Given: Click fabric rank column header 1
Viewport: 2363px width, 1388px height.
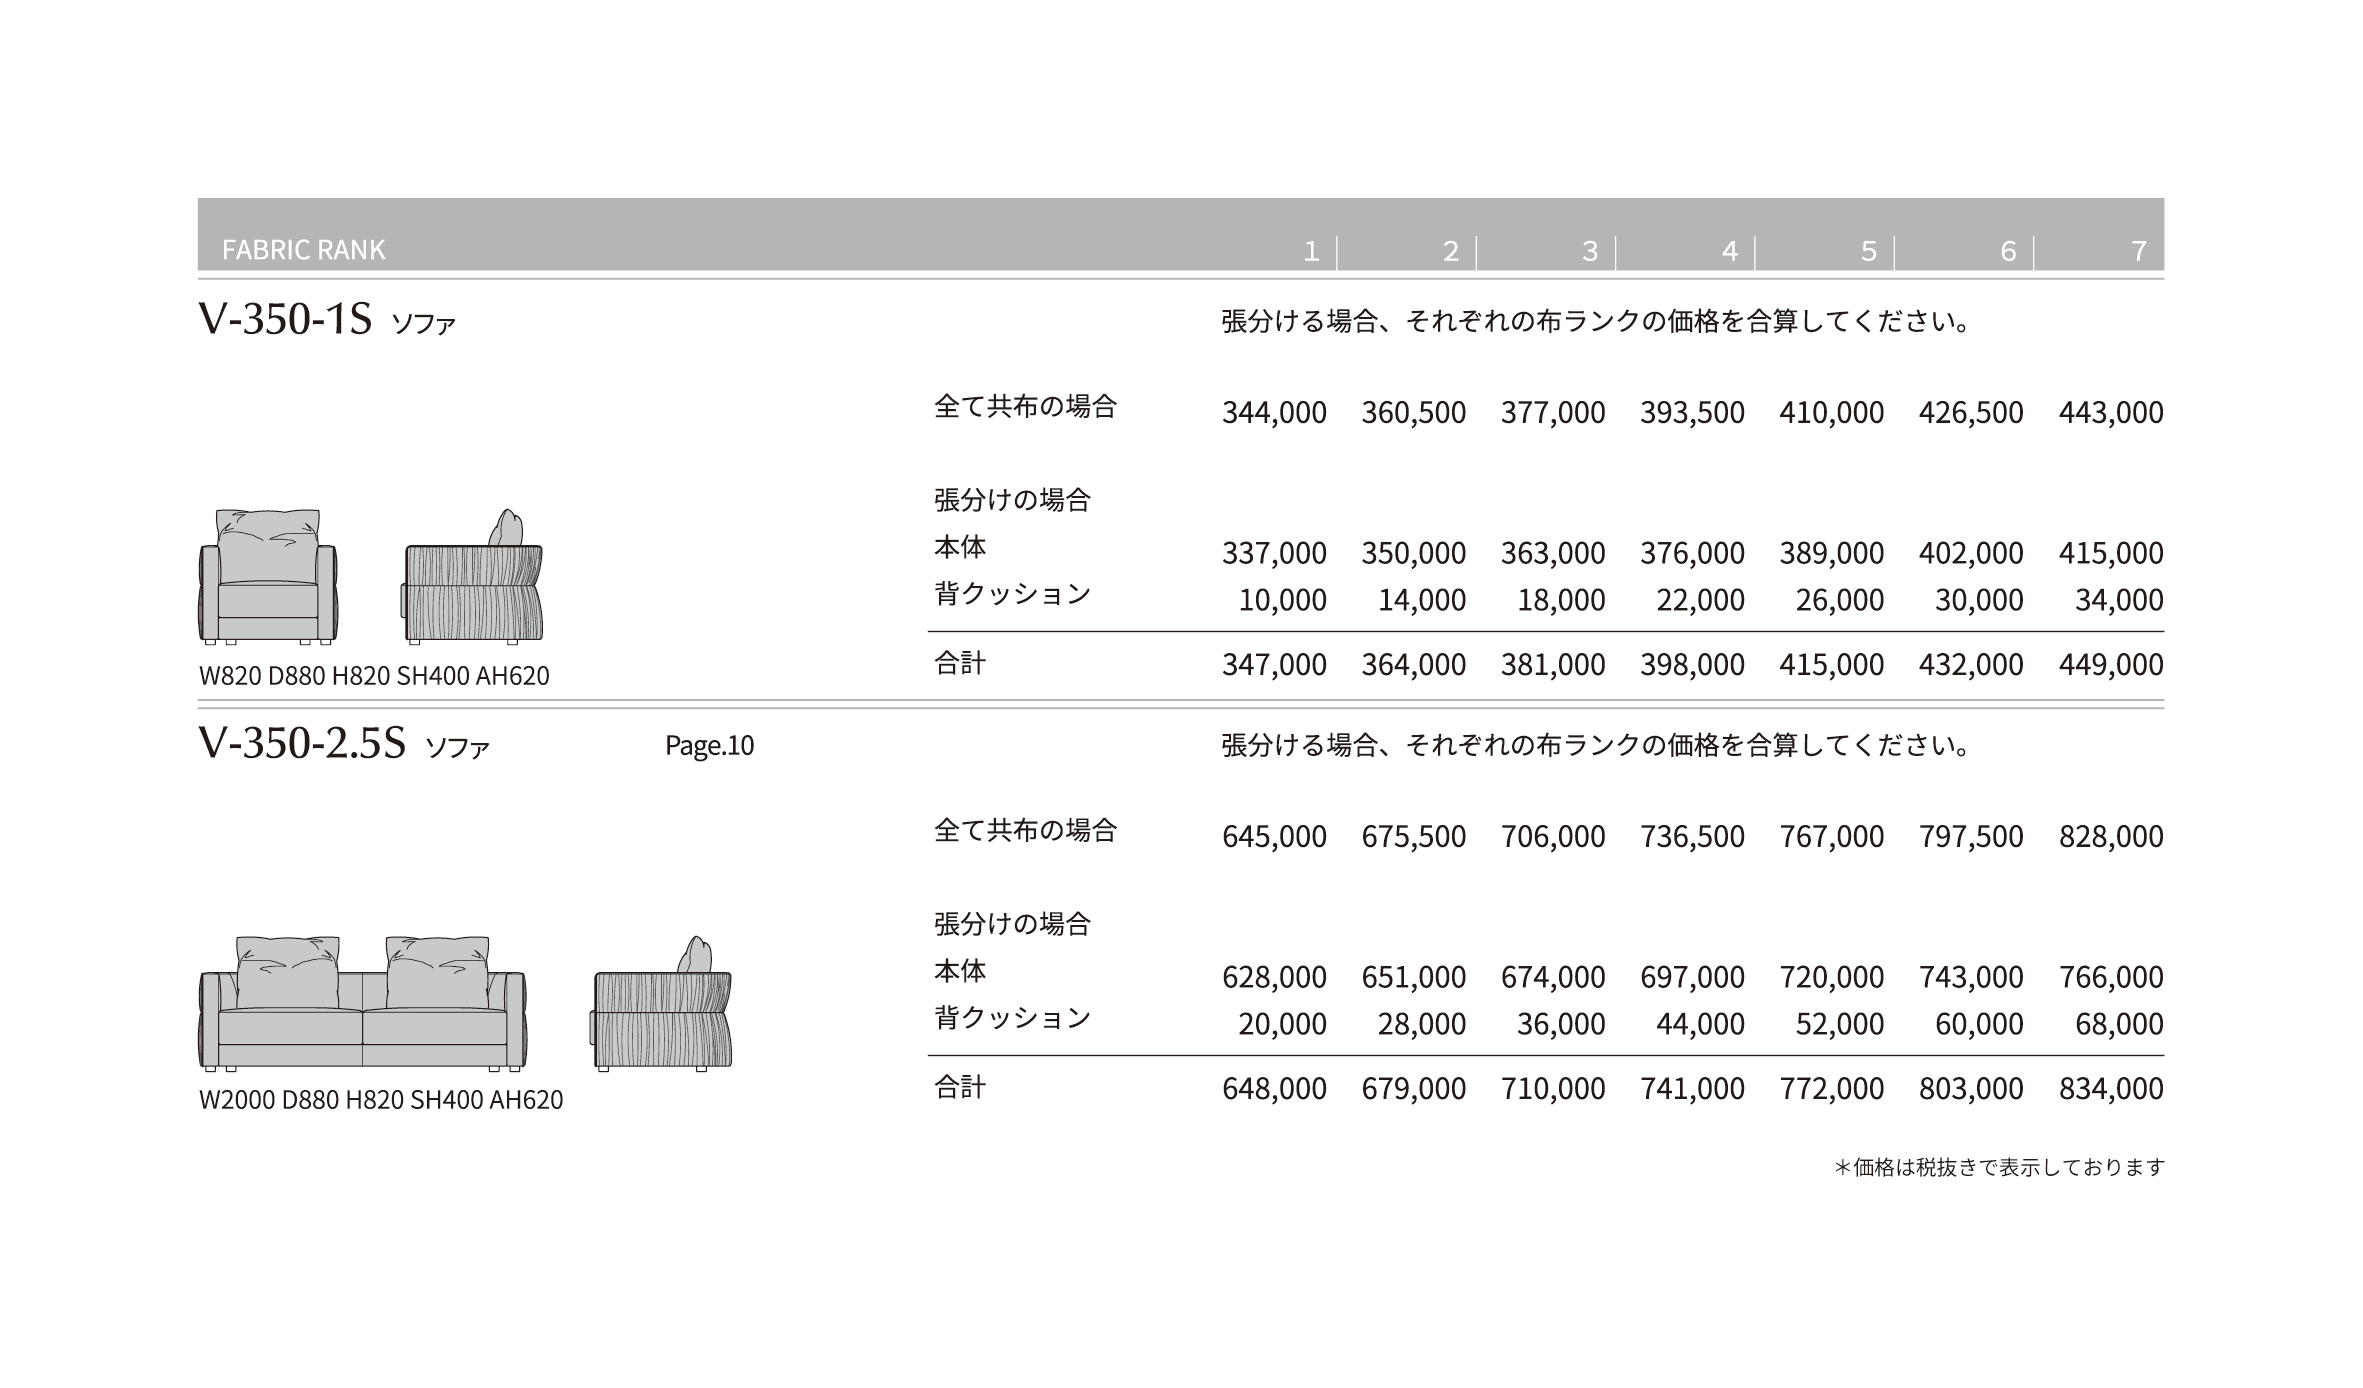Looking at the screenshot, I should click(x=1311, y=251).
